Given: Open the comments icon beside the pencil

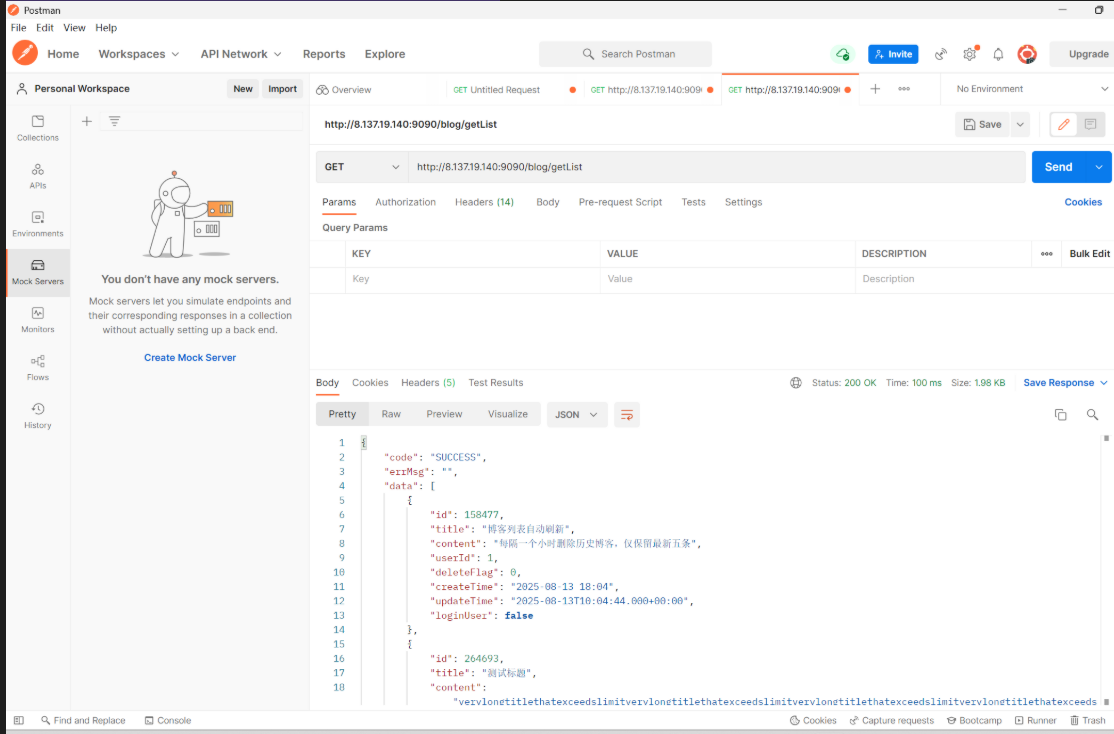Looking at the screenshot, I should coord(1091,124).
